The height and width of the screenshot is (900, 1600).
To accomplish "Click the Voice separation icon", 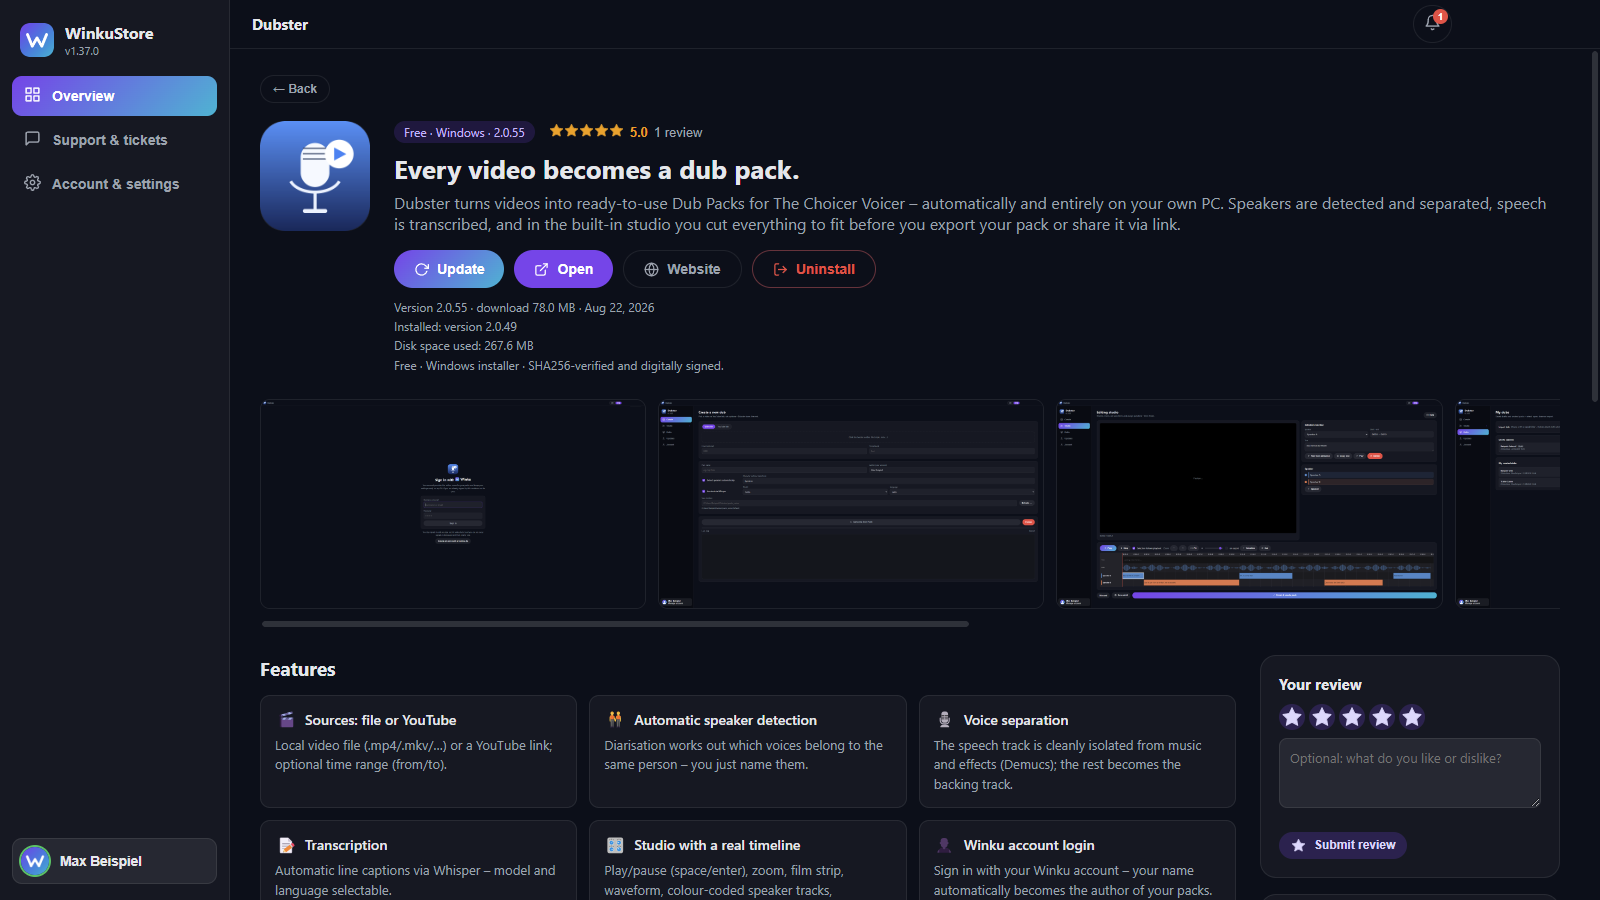I will (x=944, y=720).
